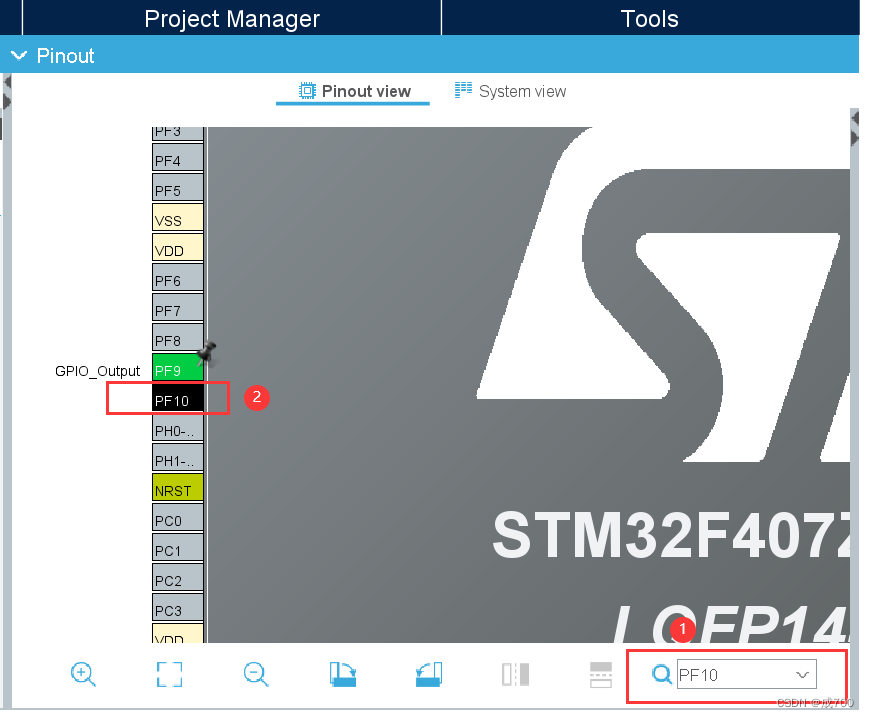Click the horizontal flip split icon
Viewport: 869px width, 718px height.
click(601, 674)
